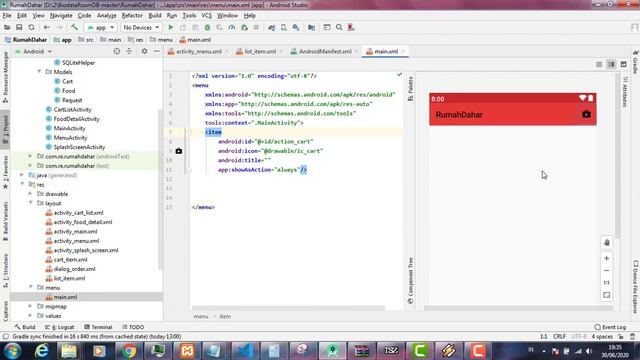Switch to Code only view mode
This screenshot has width=640, height=360.
[x=599, y=64]
